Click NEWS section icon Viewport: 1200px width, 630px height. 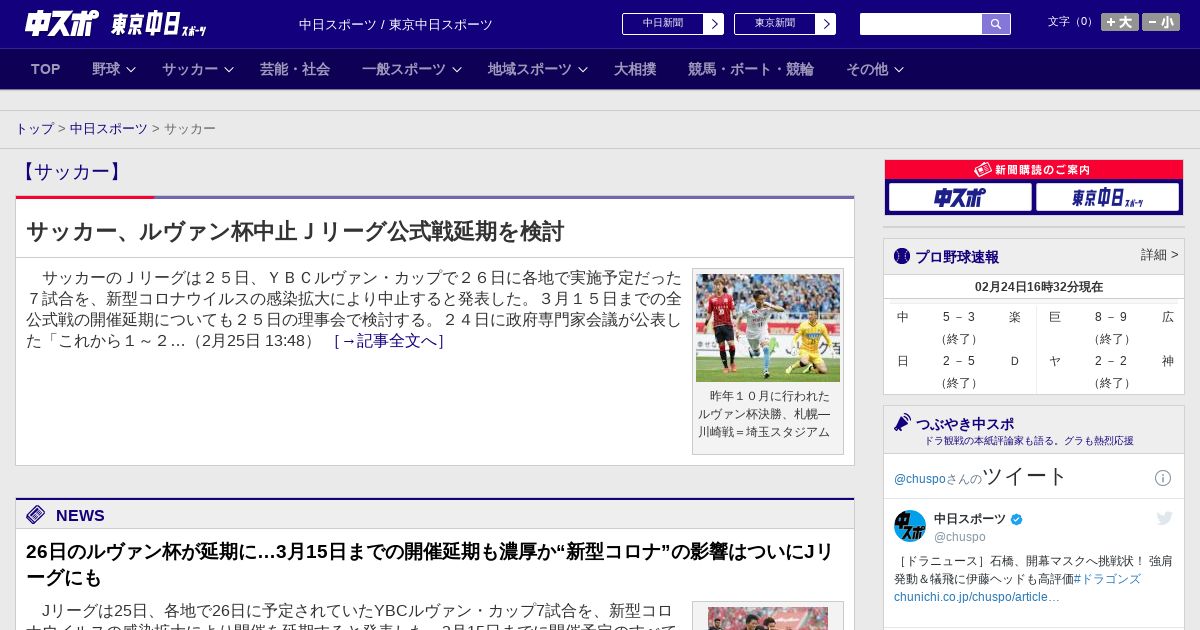pyautogui.click(x=36, y=515)
